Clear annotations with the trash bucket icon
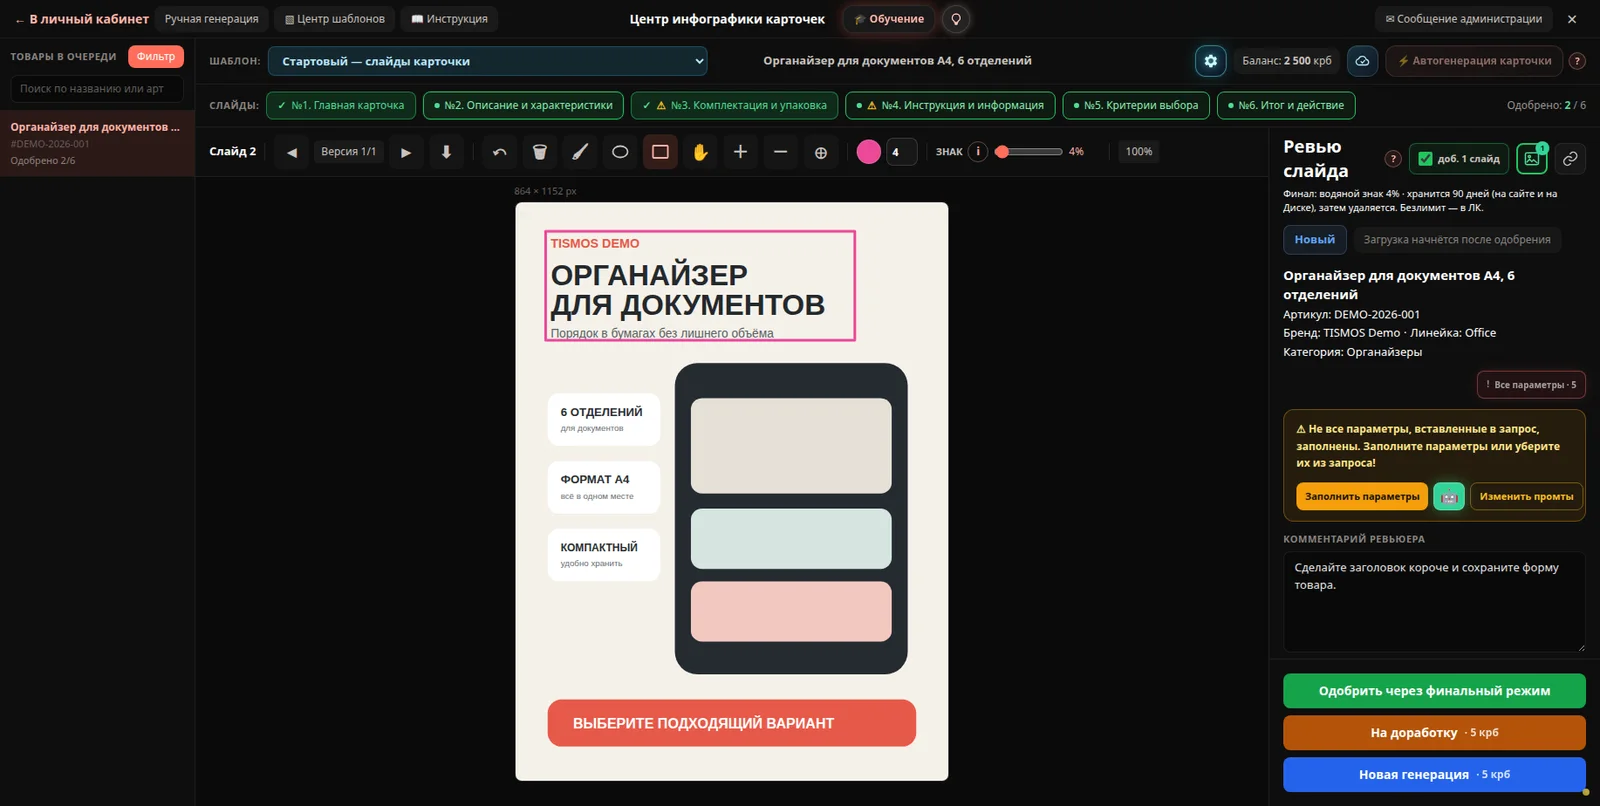The height and width of the screenshot is (806, 1600). pos(540,152)
